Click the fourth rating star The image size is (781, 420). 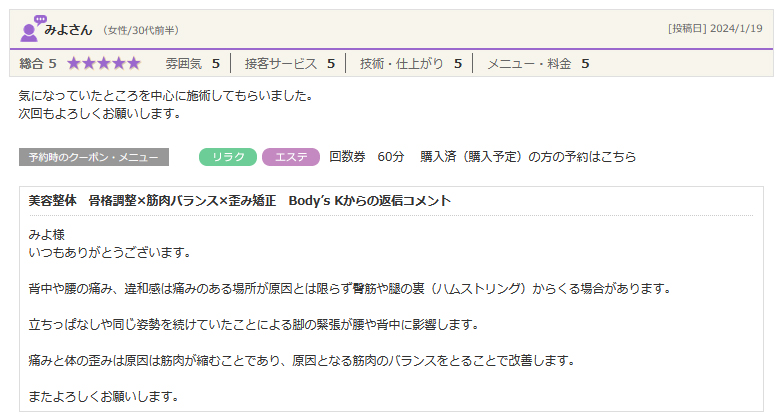click(119, 63)
